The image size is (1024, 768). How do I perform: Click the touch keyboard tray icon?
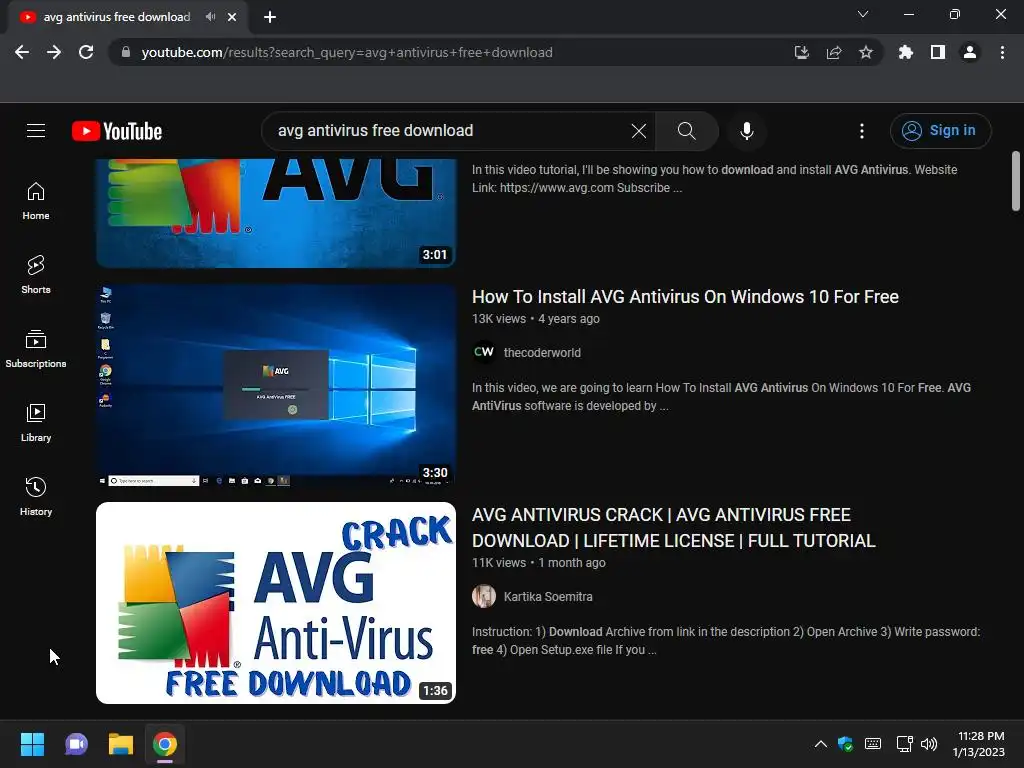coord(873,744)
